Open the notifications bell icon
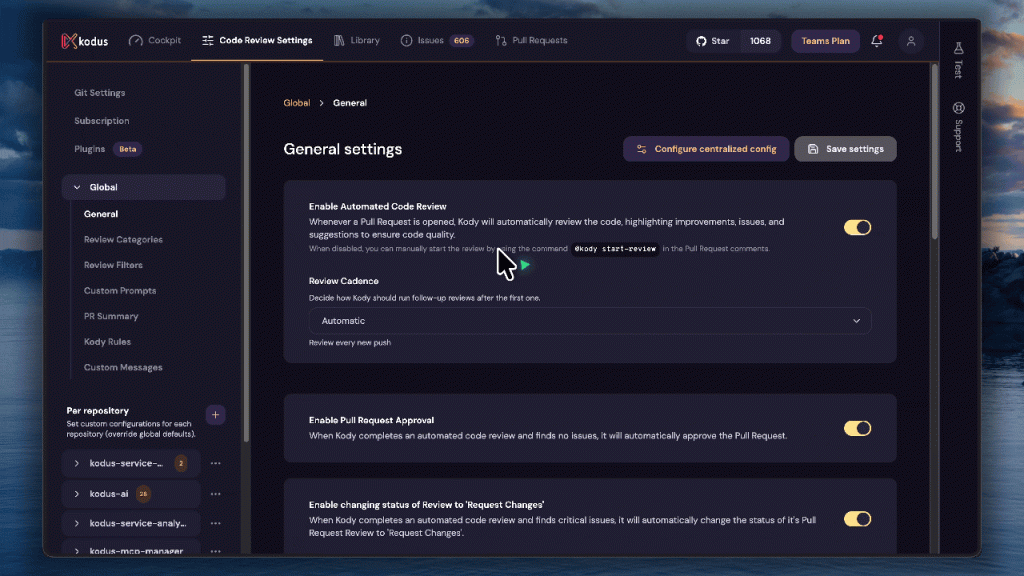This screenshot has width=1024, height=576. pyautogui.click(x=877, y=41)
